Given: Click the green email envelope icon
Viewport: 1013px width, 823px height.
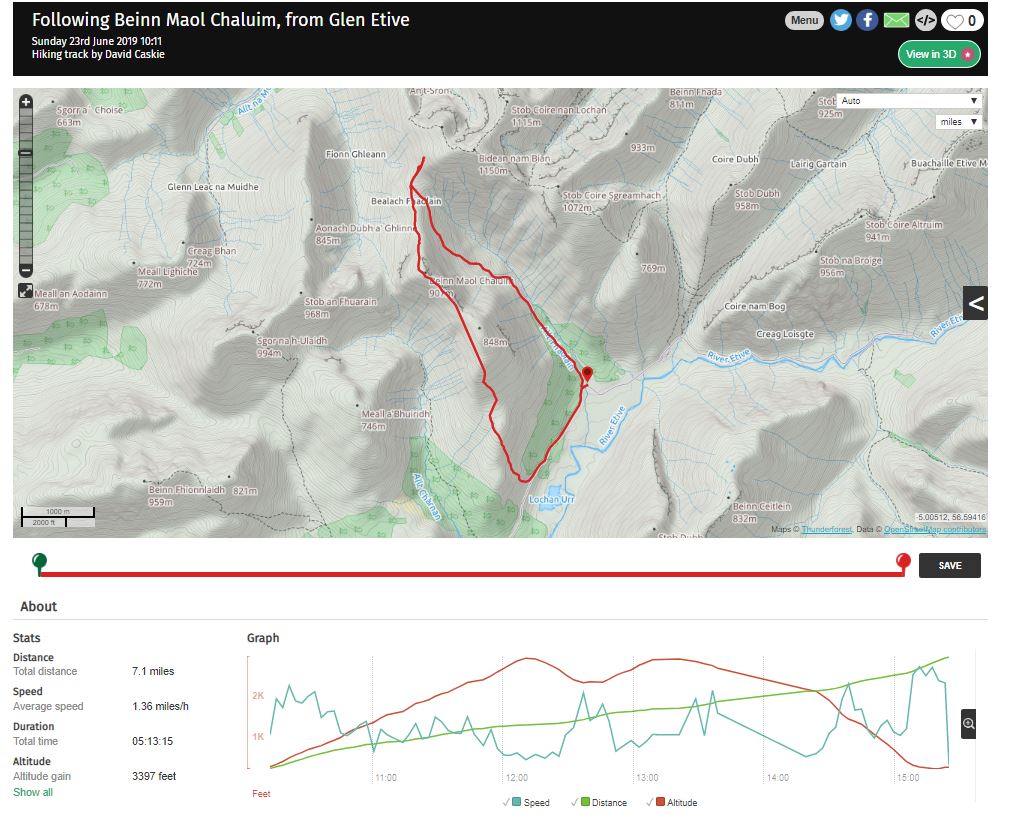Looking at the screenshot, I should click(x=897, y=20).
